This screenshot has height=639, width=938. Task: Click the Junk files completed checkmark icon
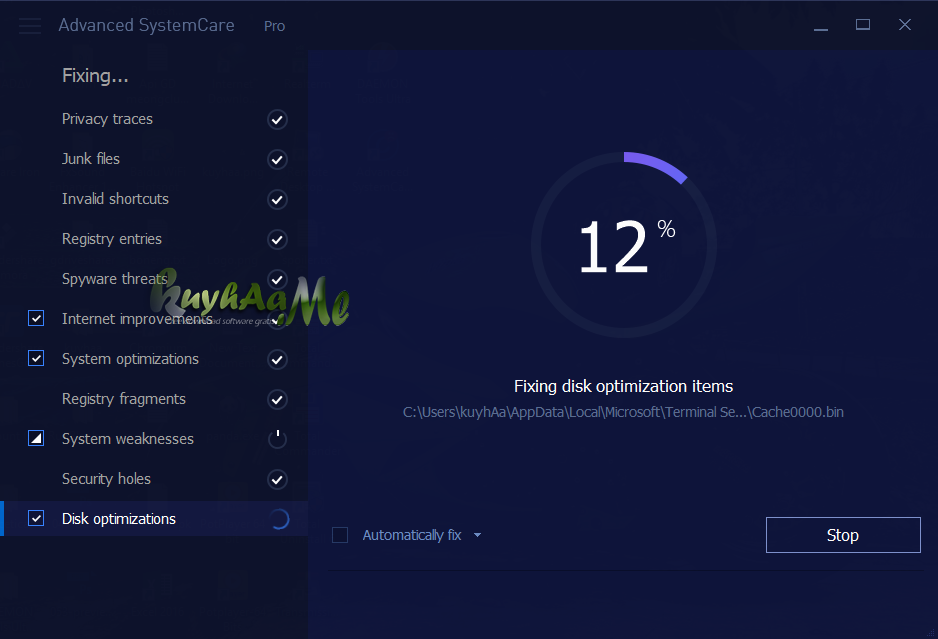277,160
